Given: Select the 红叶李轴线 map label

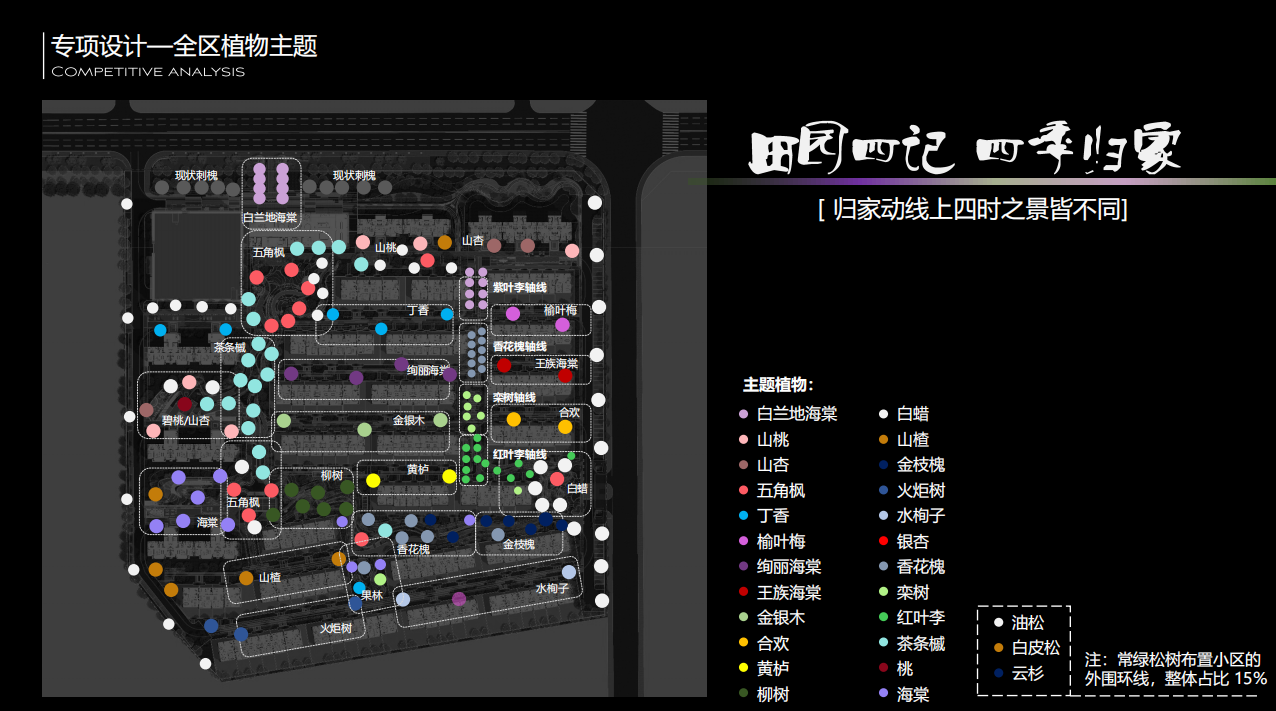Looking at the screenshot, I should point(519,455).
